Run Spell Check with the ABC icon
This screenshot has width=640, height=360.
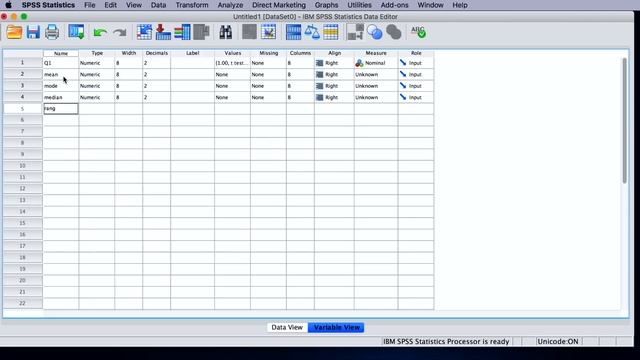point(418,32)
